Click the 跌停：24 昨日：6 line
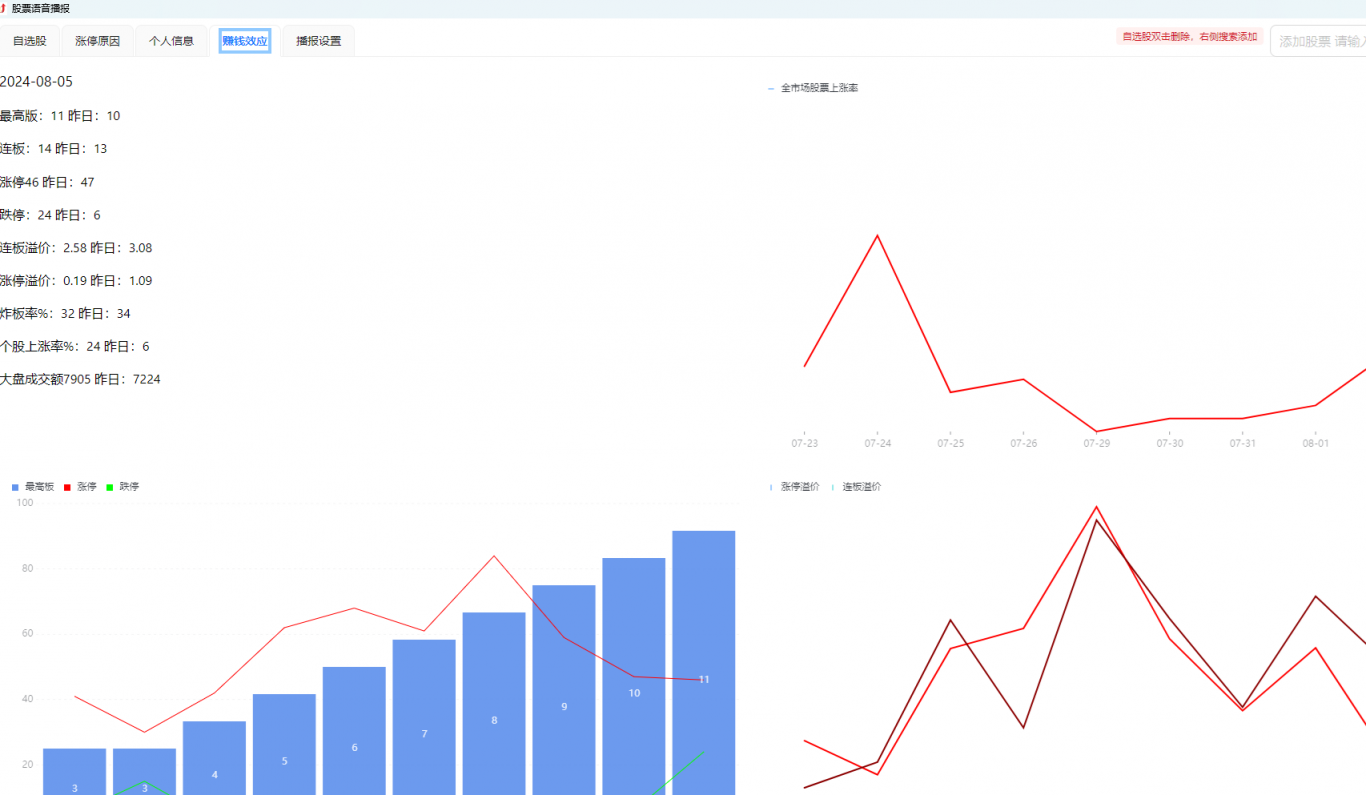The height and width of the screenshot is (795, 1366). [x=50, y=215]
